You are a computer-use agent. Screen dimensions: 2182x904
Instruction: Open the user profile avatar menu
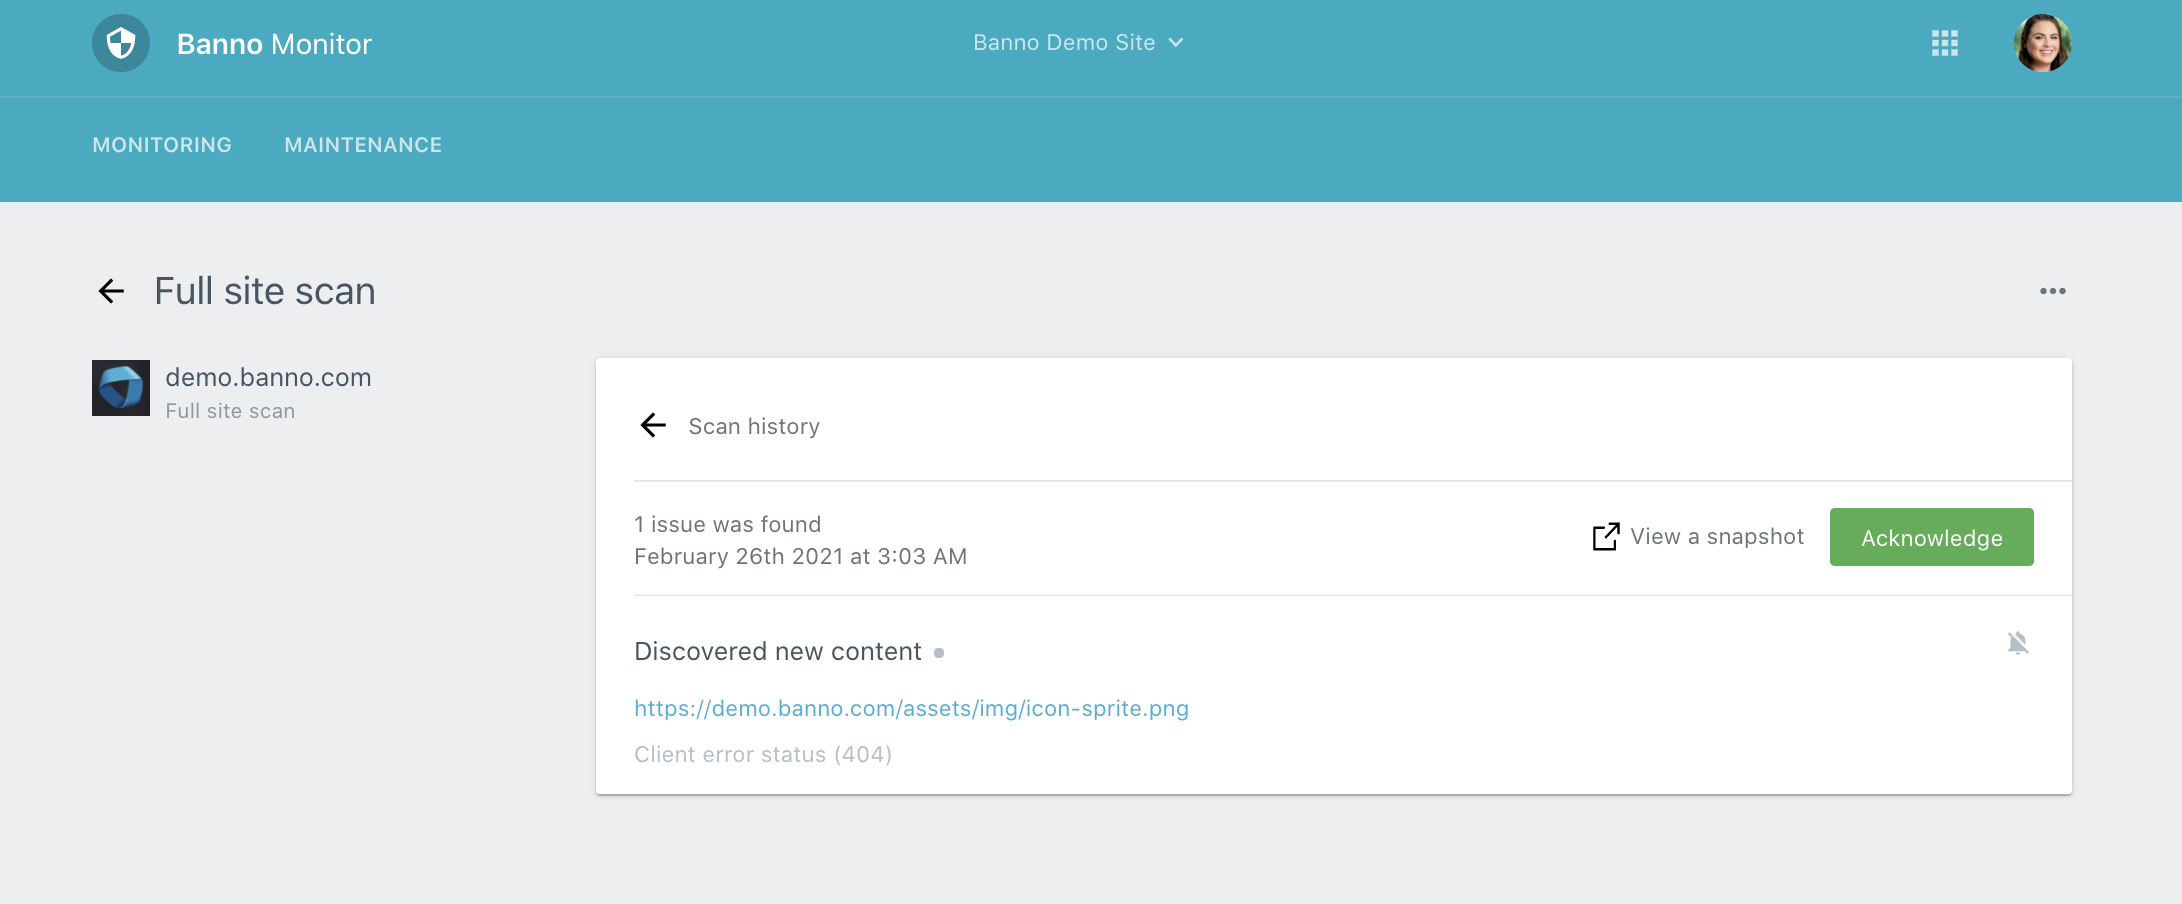click(x=2042, y=43)
